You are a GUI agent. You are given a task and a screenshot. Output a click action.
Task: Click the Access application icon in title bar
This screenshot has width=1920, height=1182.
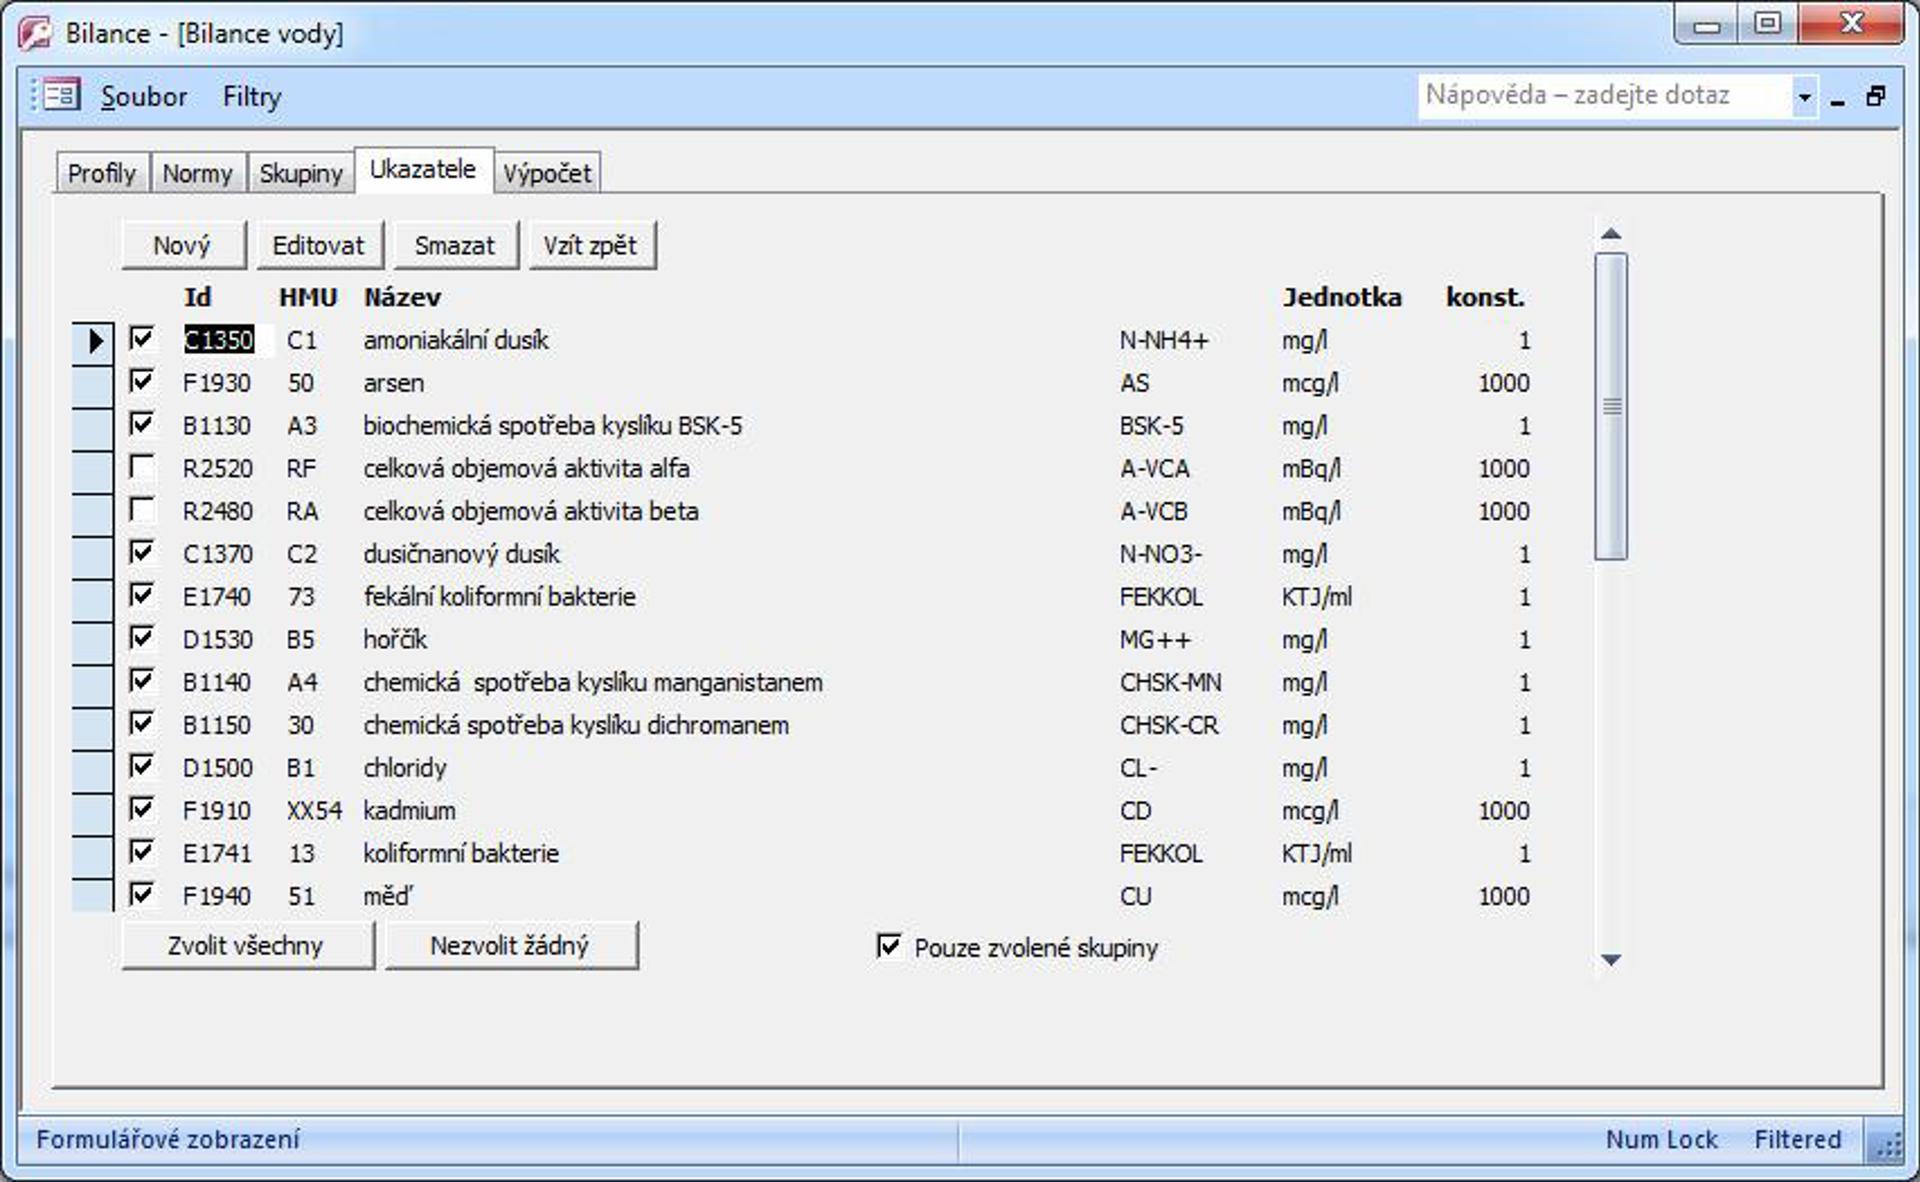pos(35,33)
